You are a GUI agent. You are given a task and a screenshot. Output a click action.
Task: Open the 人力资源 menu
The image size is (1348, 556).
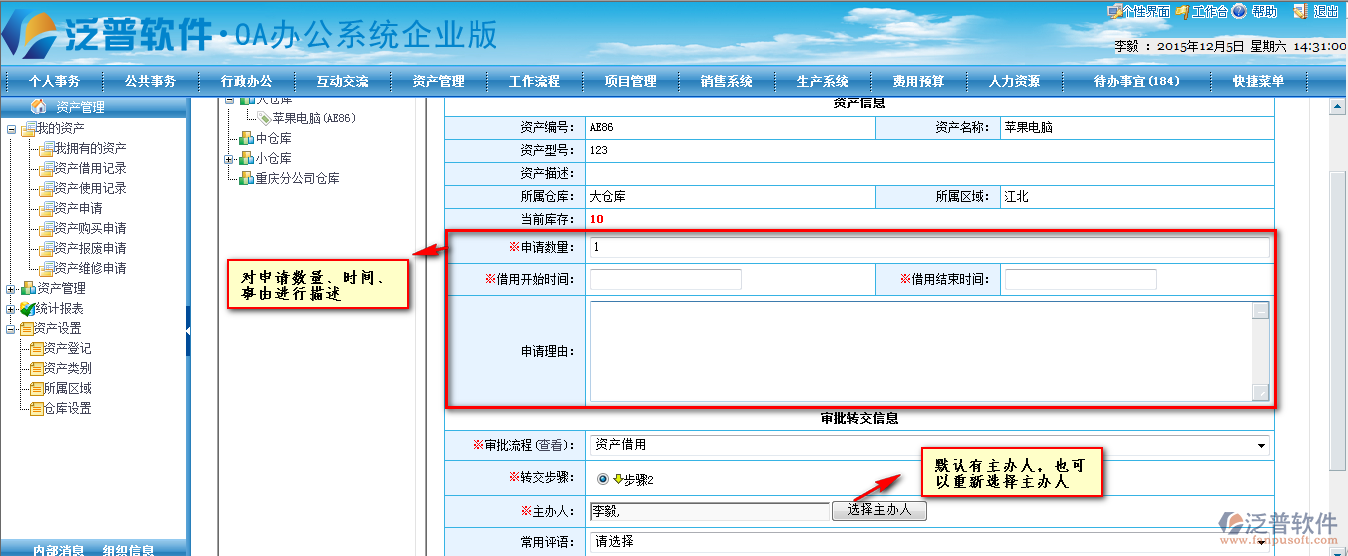(x=1014, y=81)
